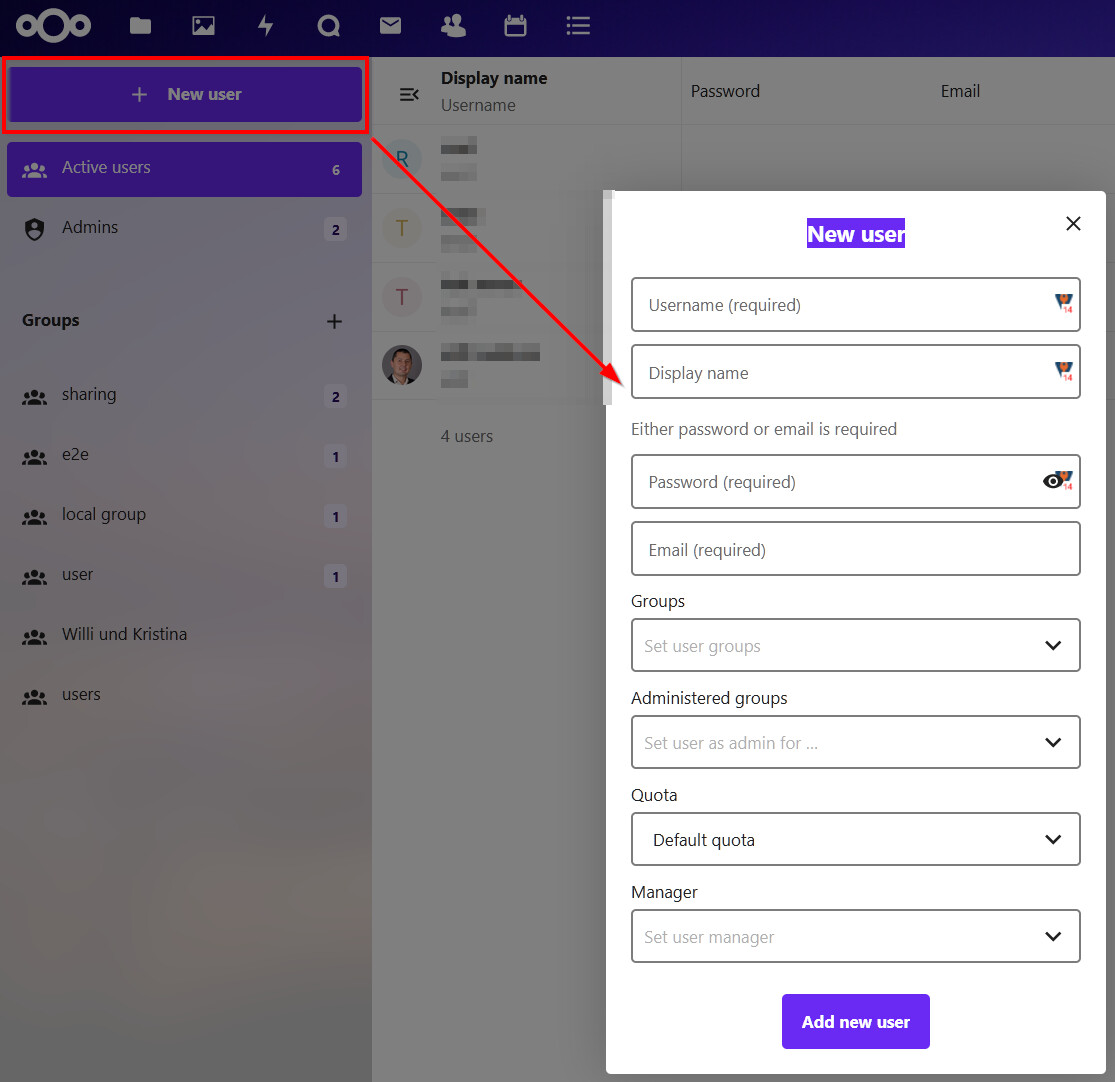Viewport: 1115px width, 1082px height.
Task: Open the Photos app
Action: [x=203, y=26]
